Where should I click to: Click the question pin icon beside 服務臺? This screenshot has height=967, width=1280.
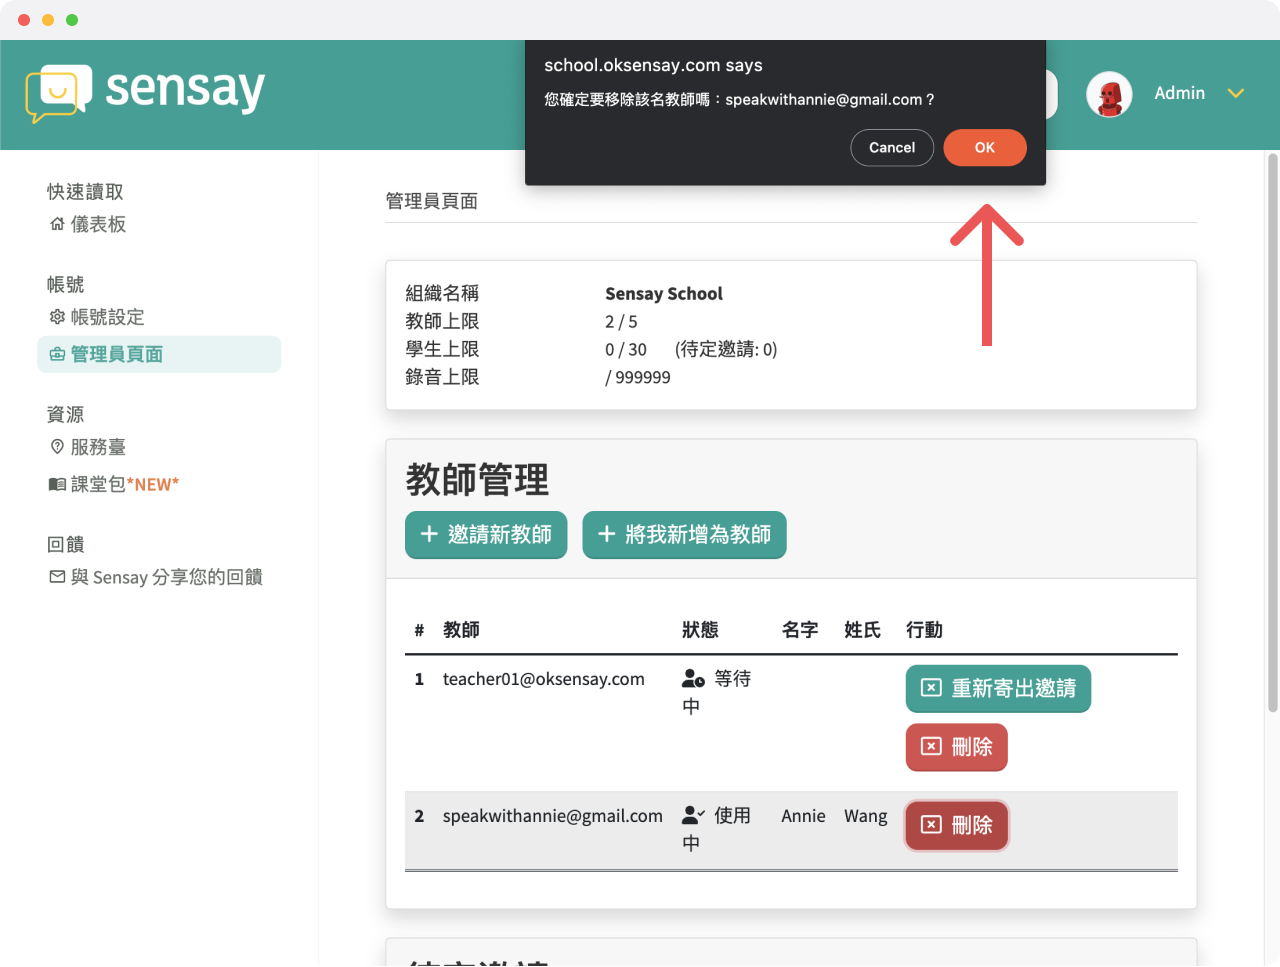pos(57,447)
